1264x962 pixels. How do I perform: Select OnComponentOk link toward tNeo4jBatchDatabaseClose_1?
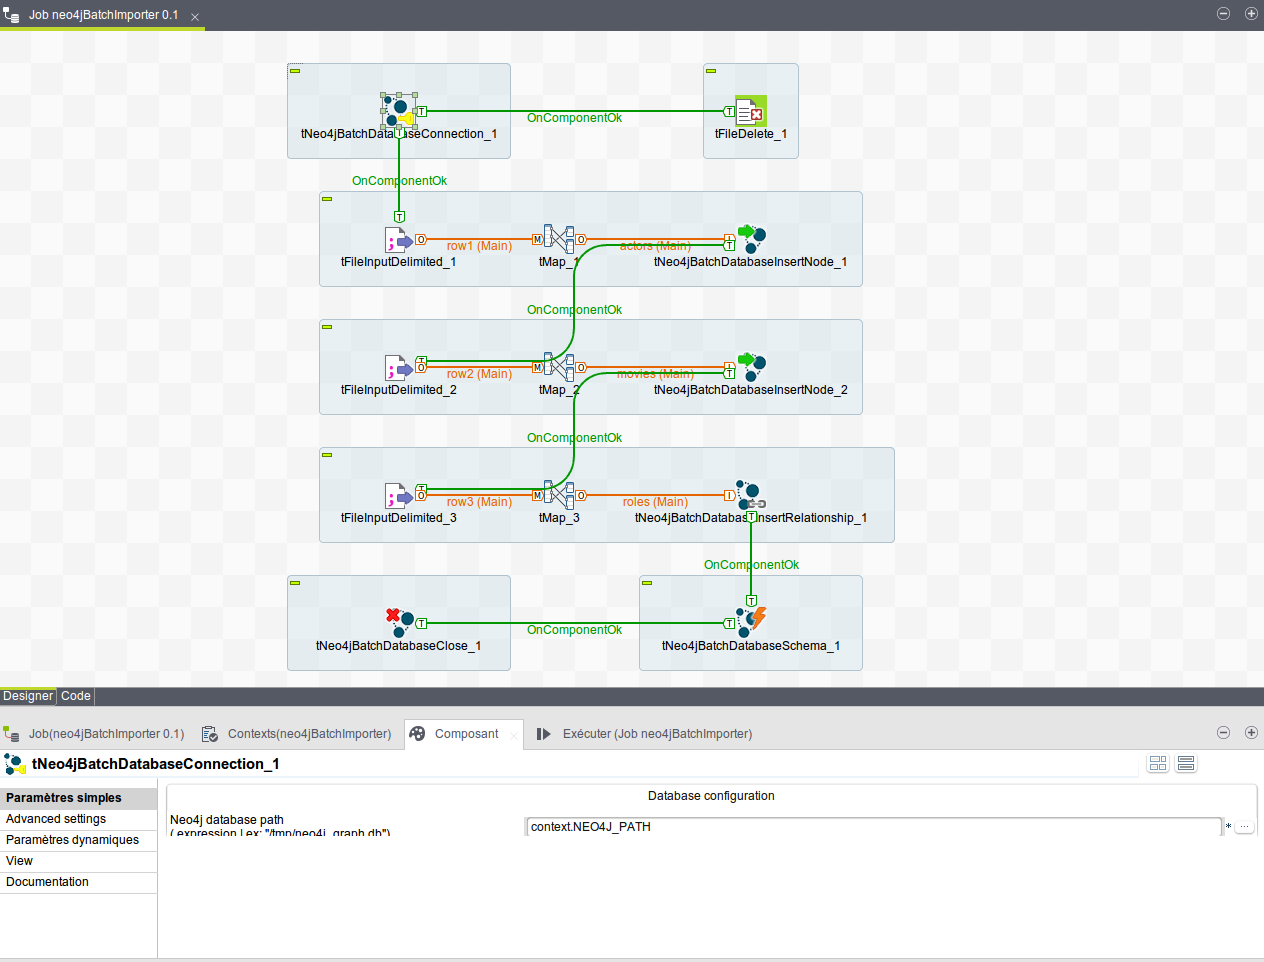click(x=574, y=630)
